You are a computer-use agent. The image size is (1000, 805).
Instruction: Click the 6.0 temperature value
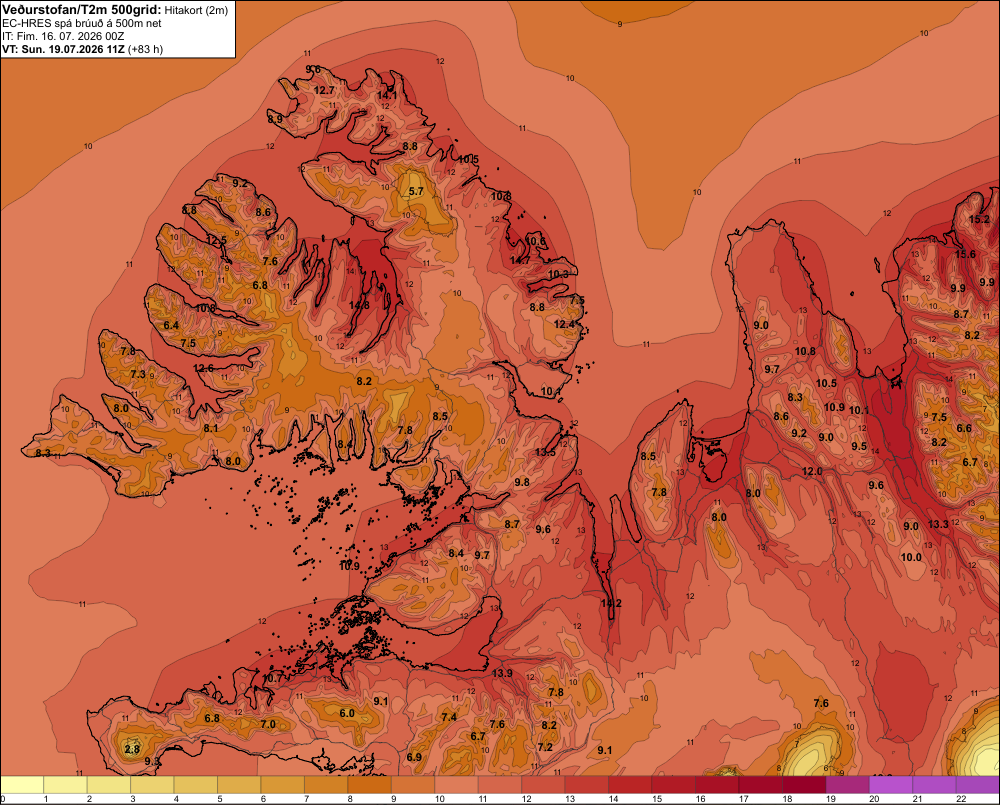(x=347, y=713)
